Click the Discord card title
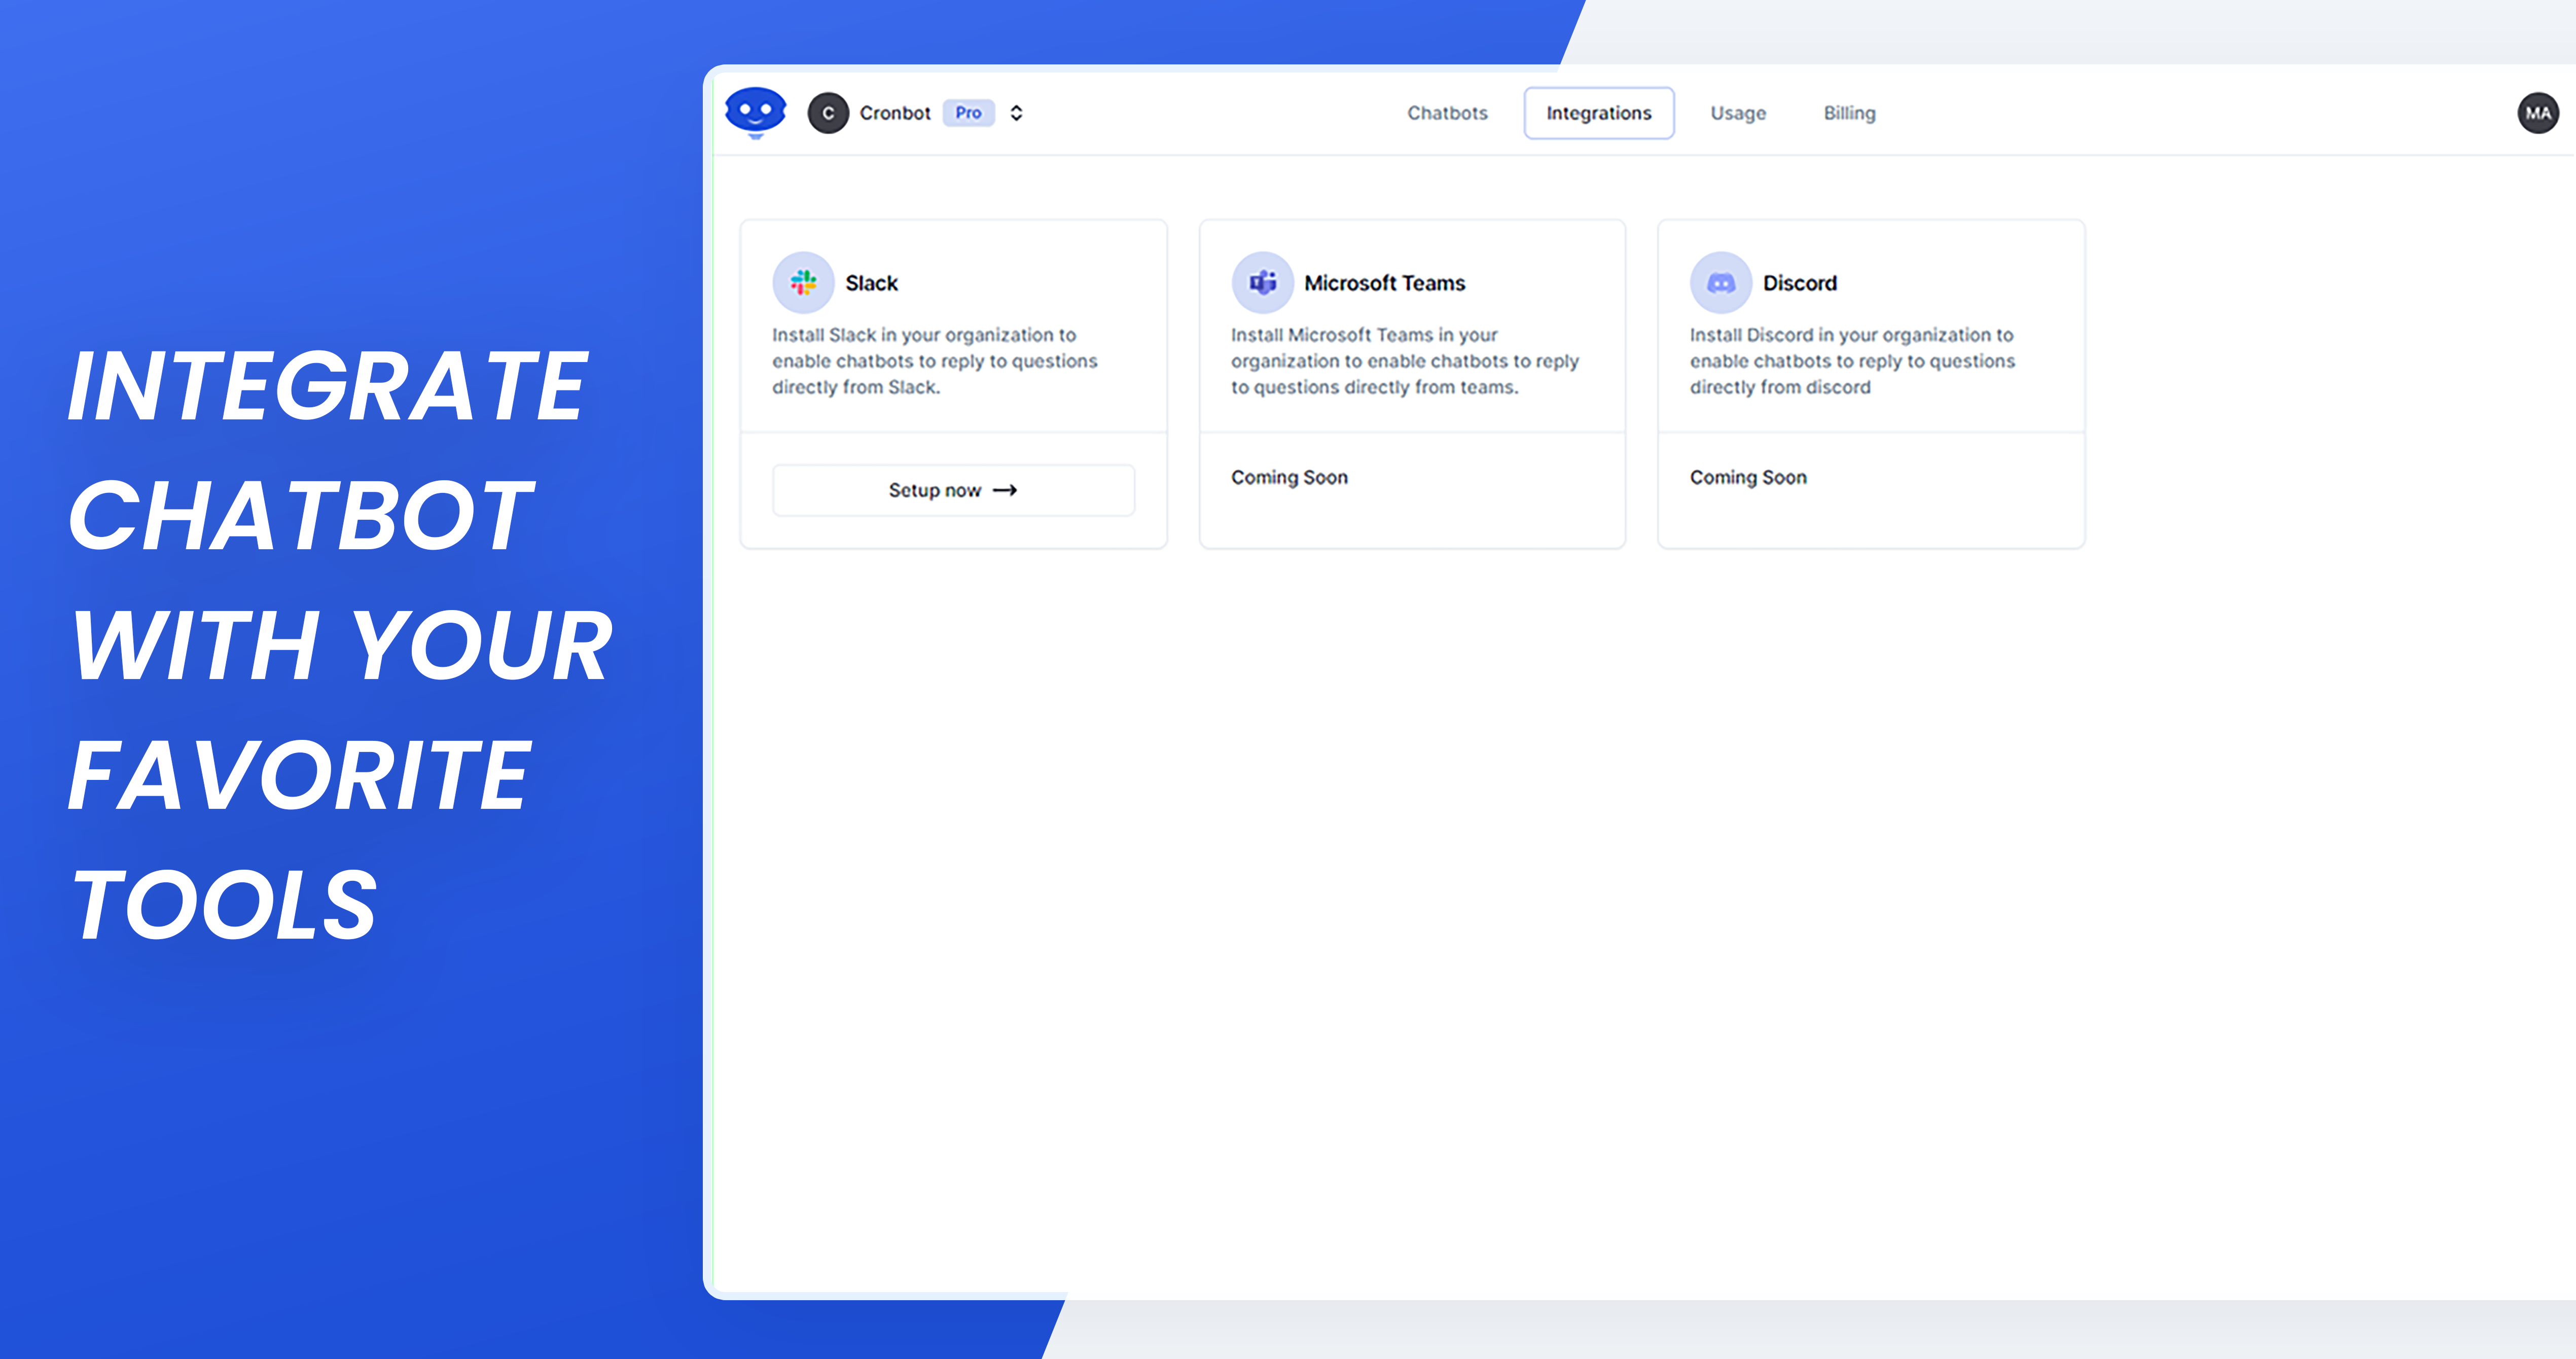2576x1359 pixels. coord(1799,283)
